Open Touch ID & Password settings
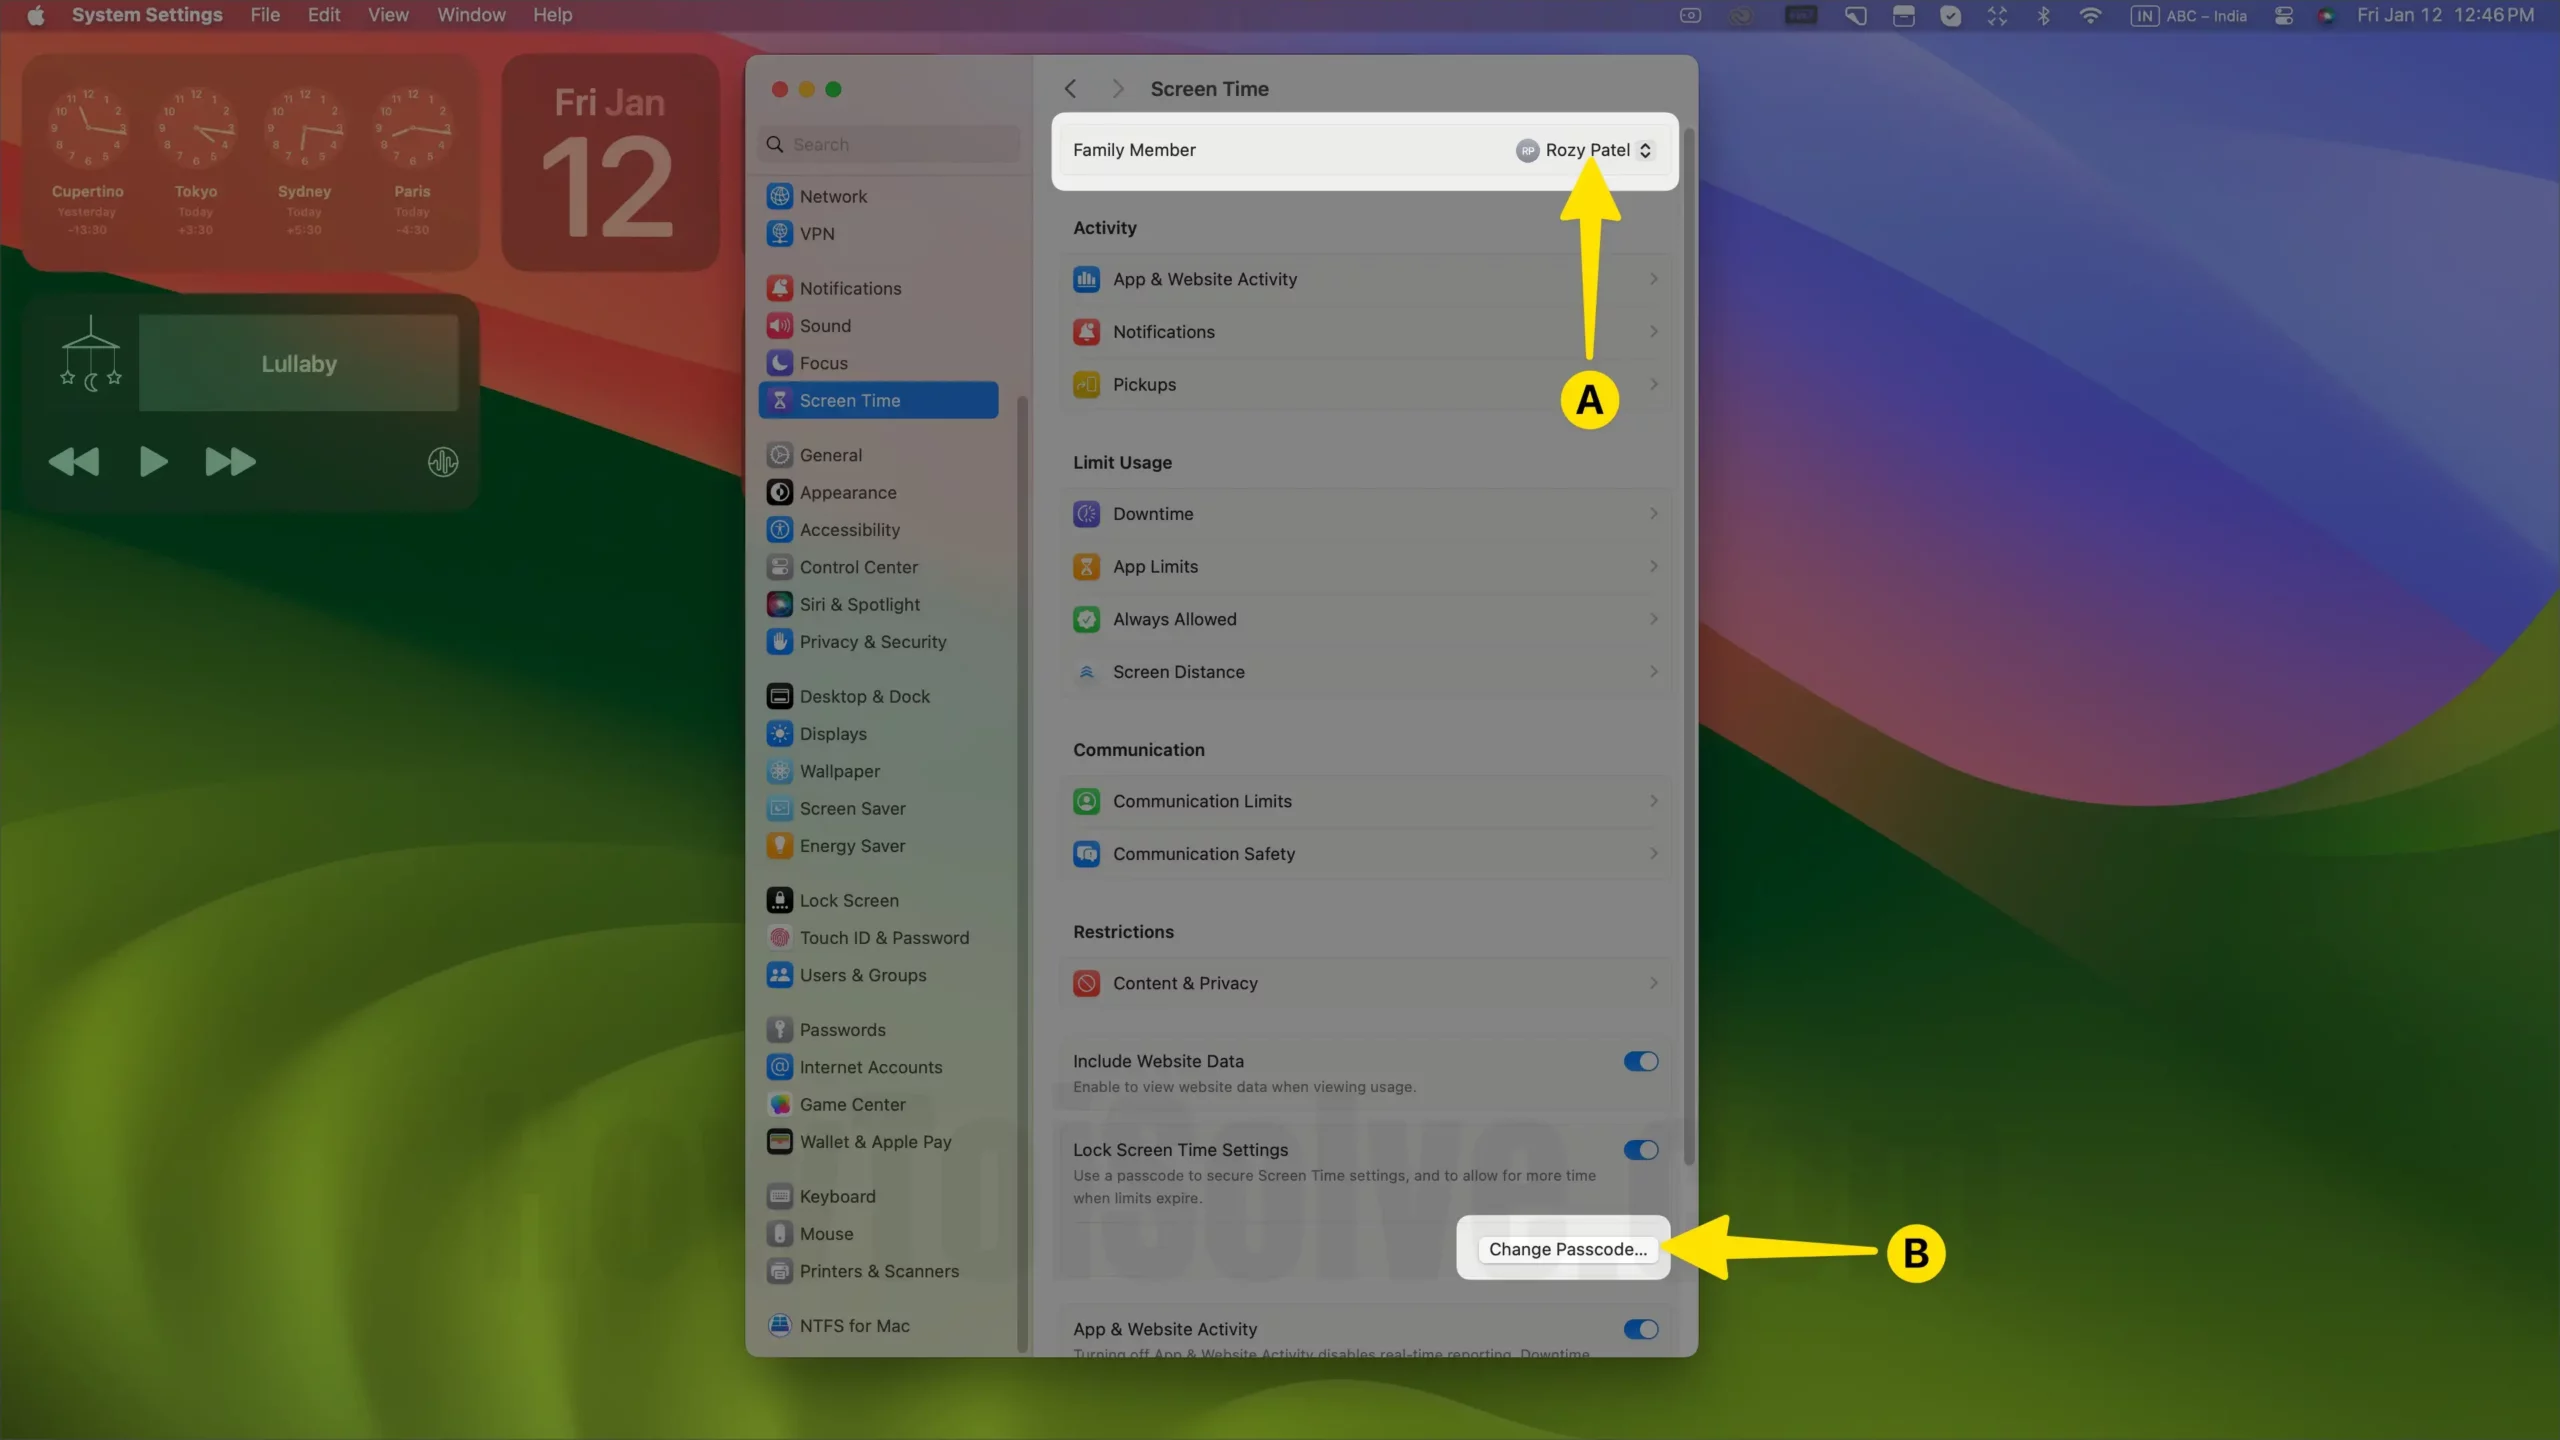The image size is (2560, 1440). coord(884,937)
